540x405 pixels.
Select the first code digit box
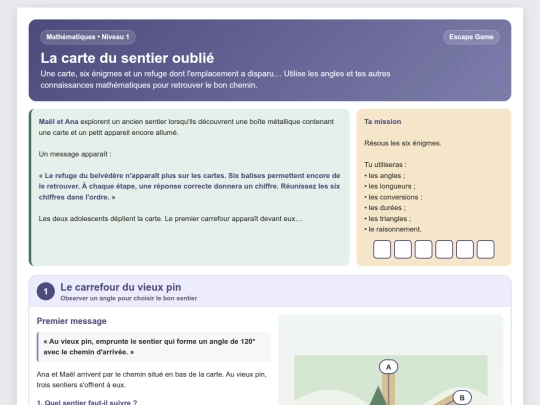click(x=382, y=249)
